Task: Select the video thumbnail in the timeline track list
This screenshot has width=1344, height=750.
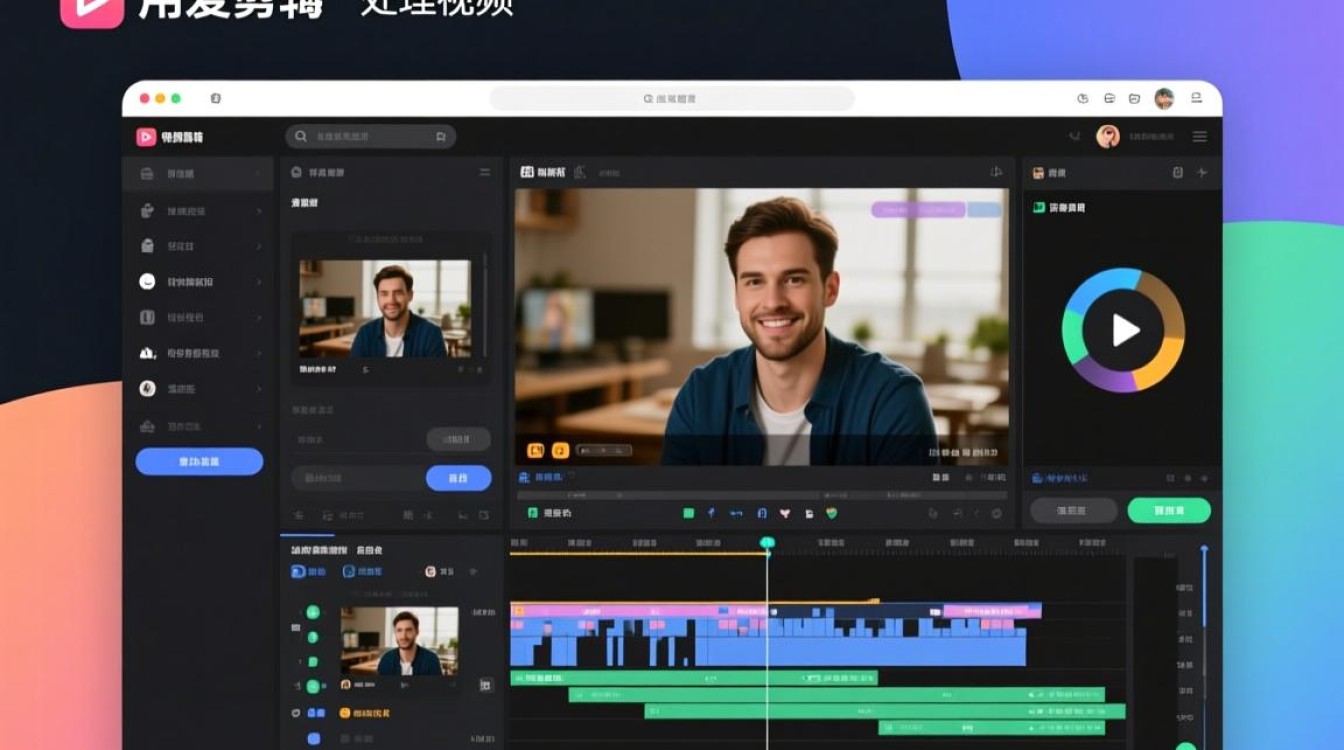Action: (399, 641)
